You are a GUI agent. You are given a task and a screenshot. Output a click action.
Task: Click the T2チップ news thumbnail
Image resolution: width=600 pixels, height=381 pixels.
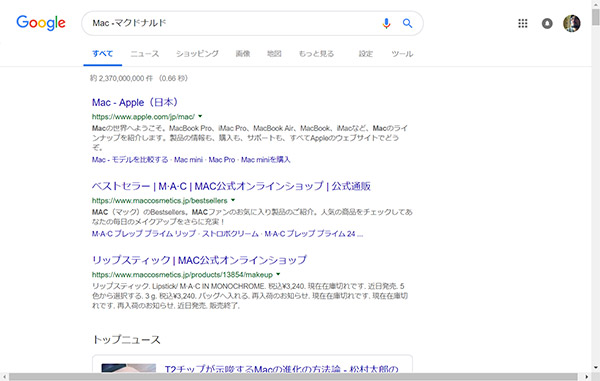129,368
